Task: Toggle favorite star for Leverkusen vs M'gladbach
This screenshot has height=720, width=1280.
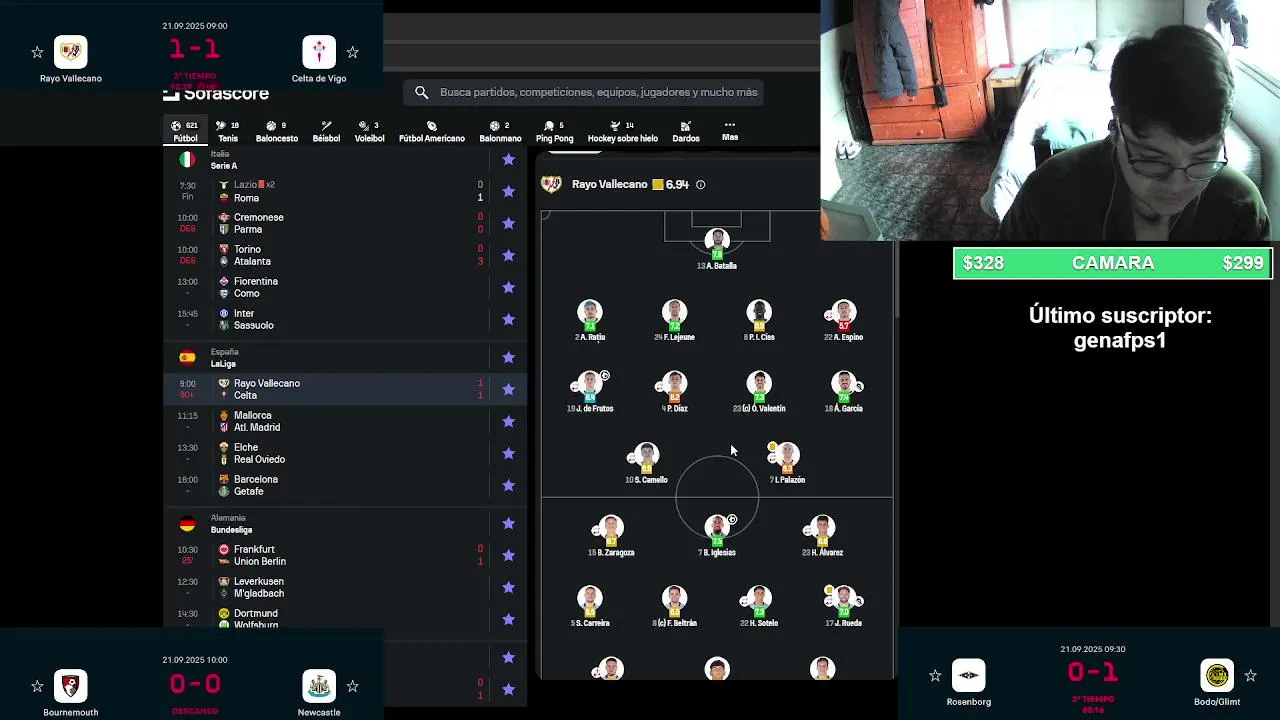Action: coord(509,587)
